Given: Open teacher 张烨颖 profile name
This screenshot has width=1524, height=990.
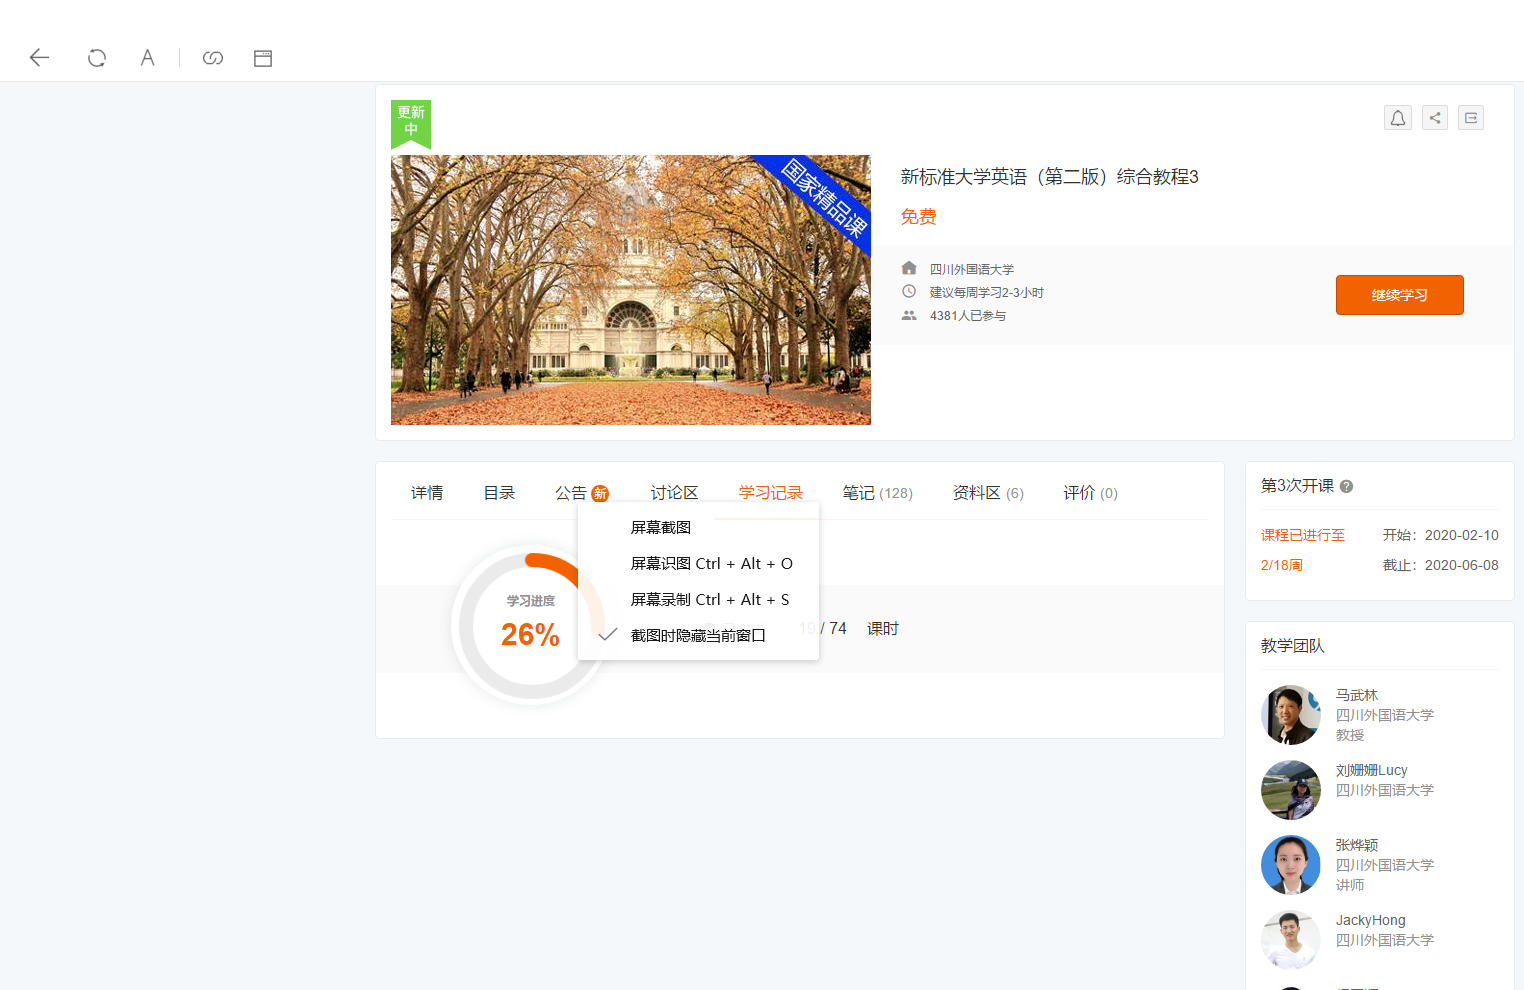Looking at the screenshot, I should click(1357, 845).
